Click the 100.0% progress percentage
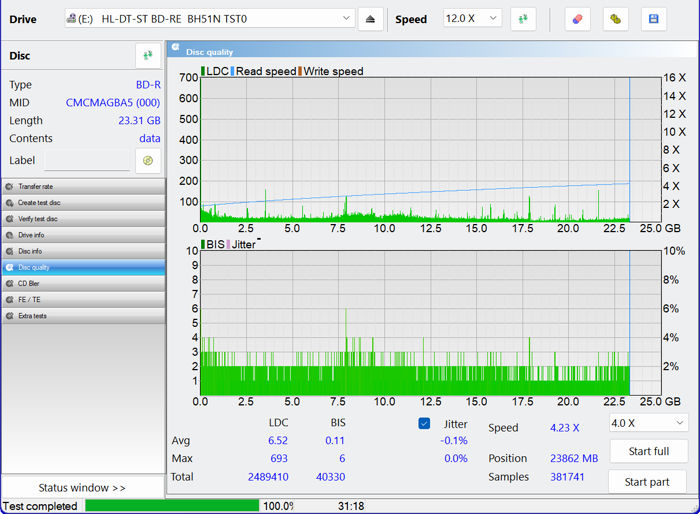700x514 pixels. pyautogui.click(x=279, y=506)
